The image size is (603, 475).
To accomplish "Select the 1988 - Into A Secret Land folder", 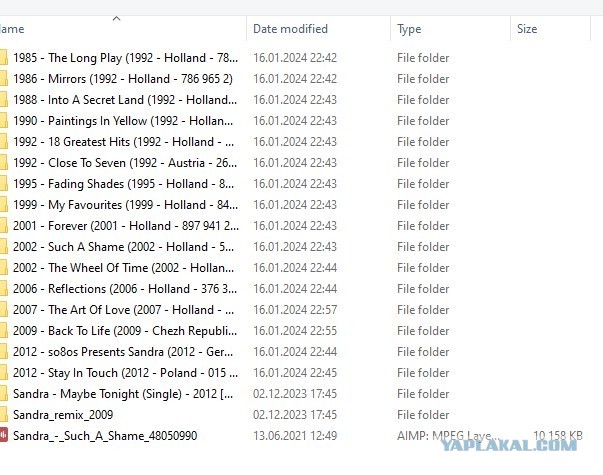I will pyautogui.click(x=125, y=100).
